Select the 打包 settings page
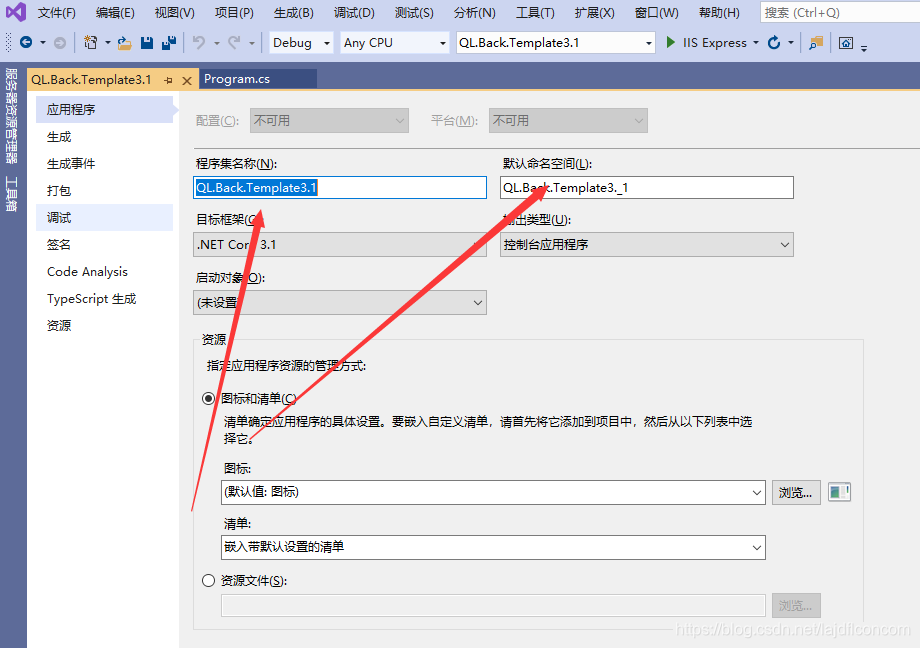The image size is (920, 648). (x=104, y=191)
